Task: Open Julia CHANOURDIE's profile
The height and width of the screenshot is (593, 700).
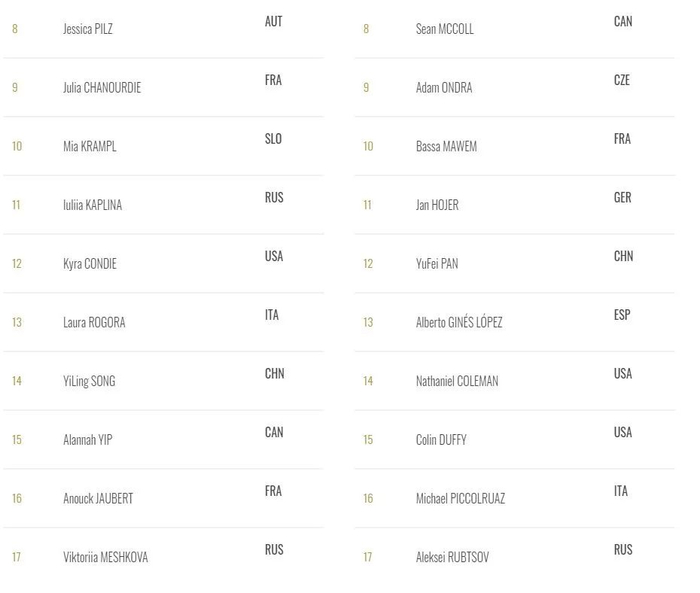Action: pos(102,88)
